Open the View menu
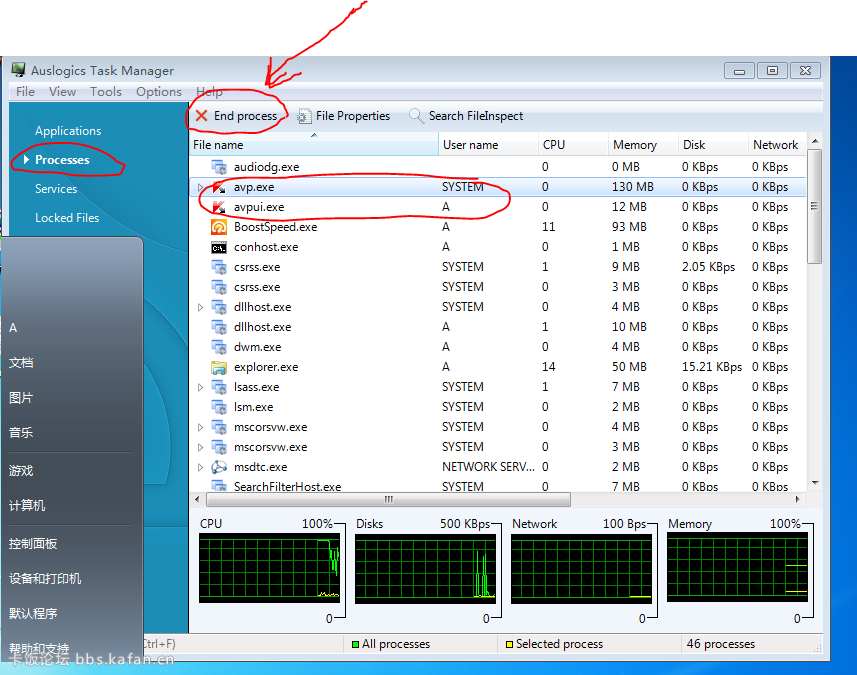 tap(62, 91)
